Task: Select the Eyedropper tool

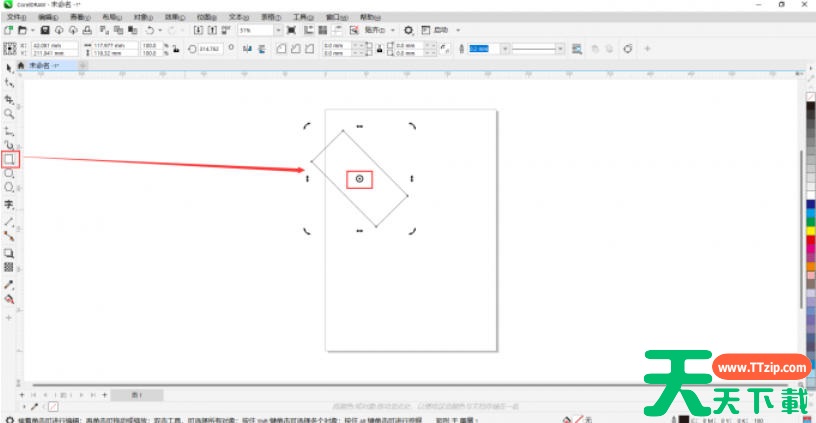Action: (x=9, y=284)
